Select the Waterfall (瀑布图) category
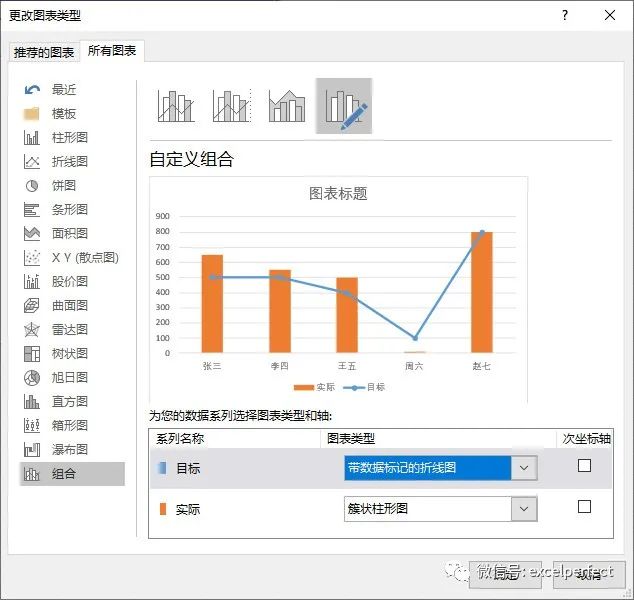The height and width of the screenshot is (600, 634). click(70, 449)
